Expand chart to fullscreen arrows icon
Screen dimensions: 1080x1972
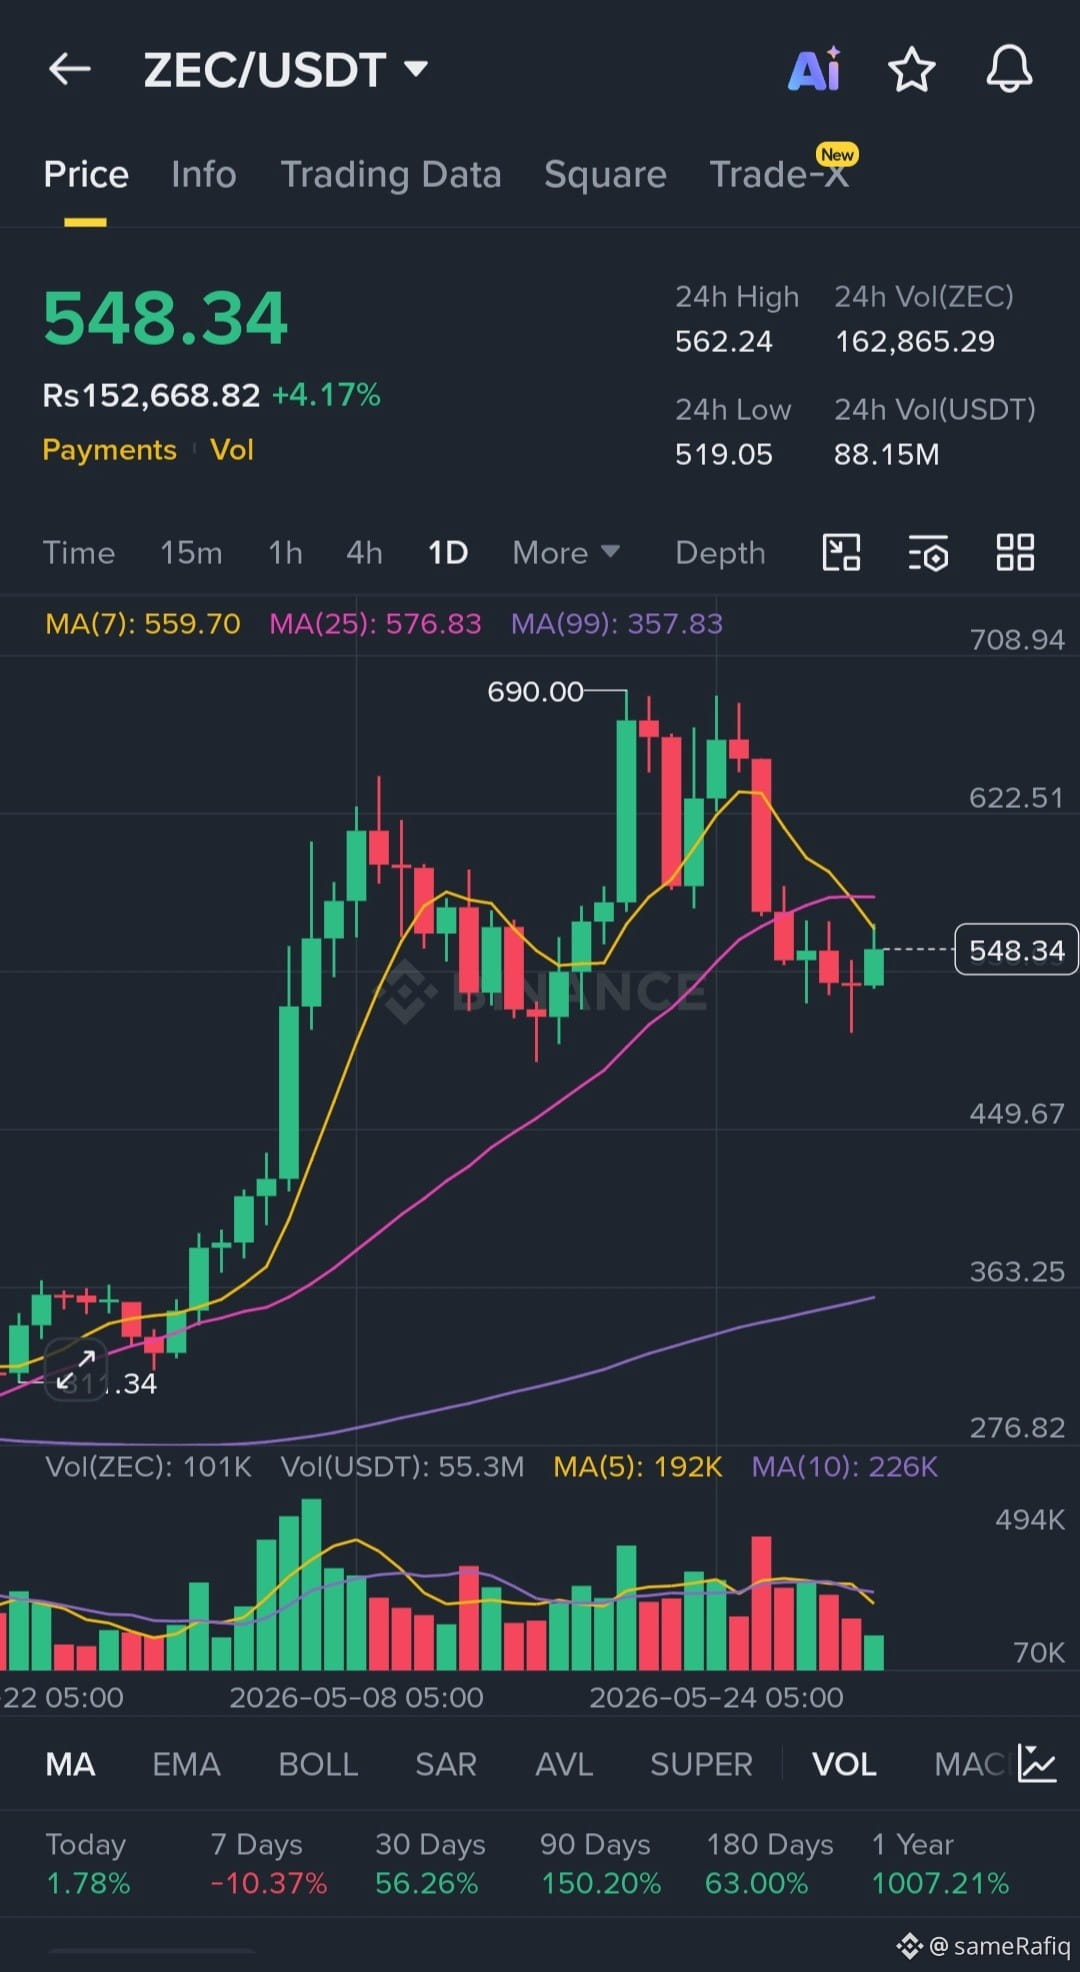click(x=76, y=1369)
